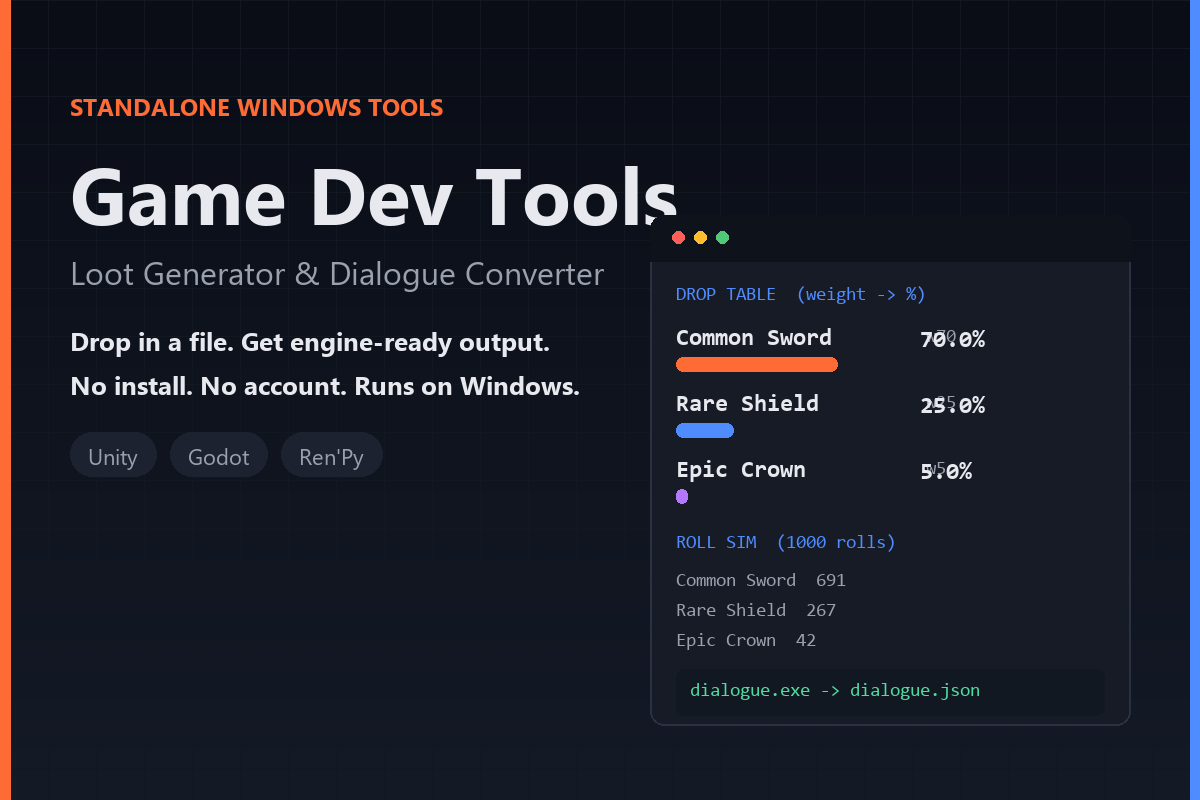1200x800 pixels.
Task: Click the "Rare Shield 267" roll result
Action: [756, 610]
